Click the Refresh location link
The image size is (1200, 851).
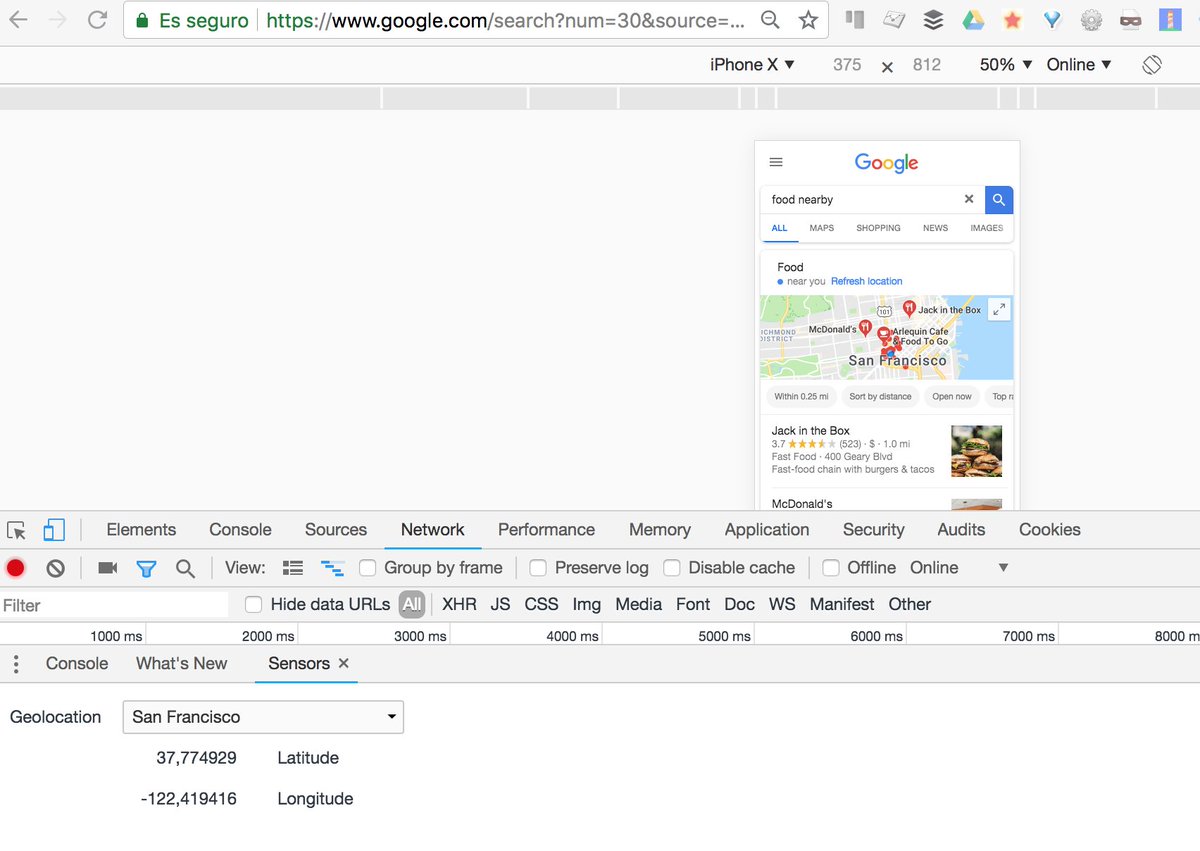866,281
